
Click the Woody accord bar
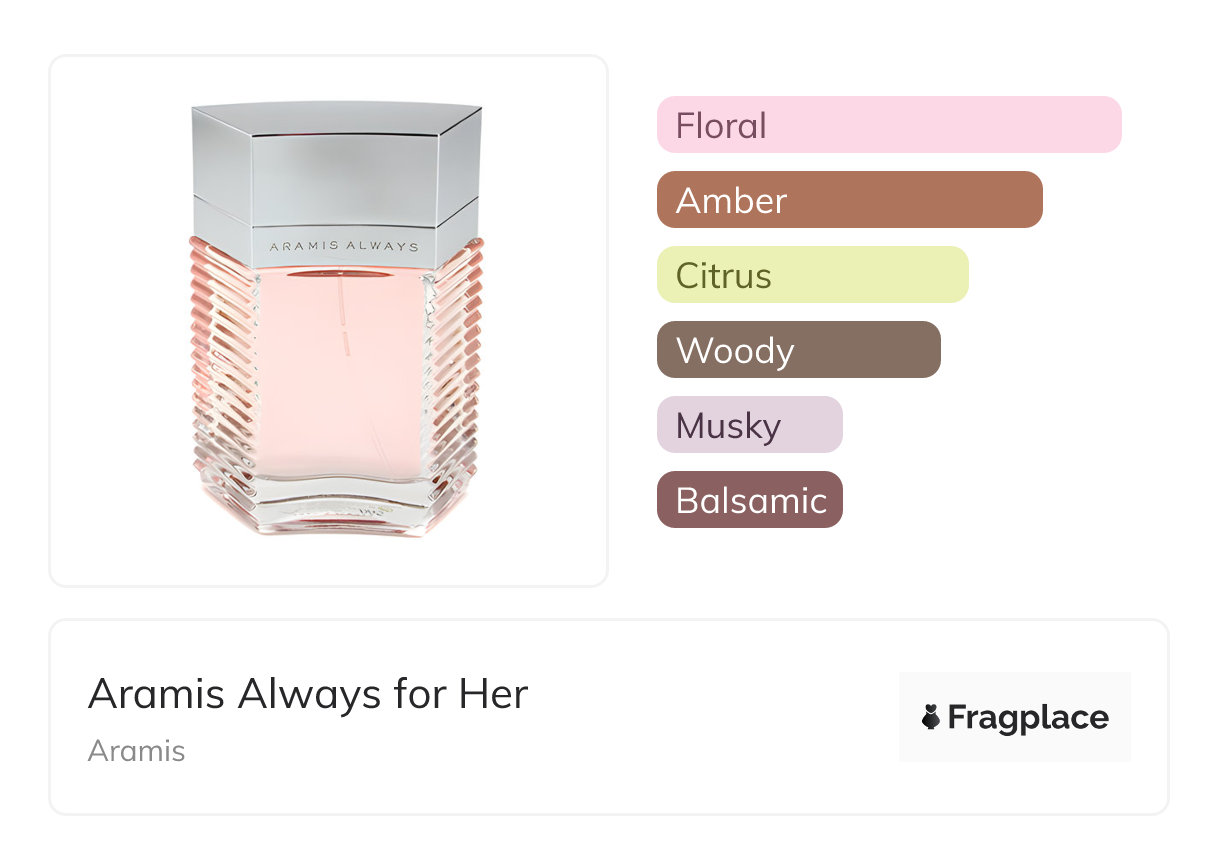point(798,350)
